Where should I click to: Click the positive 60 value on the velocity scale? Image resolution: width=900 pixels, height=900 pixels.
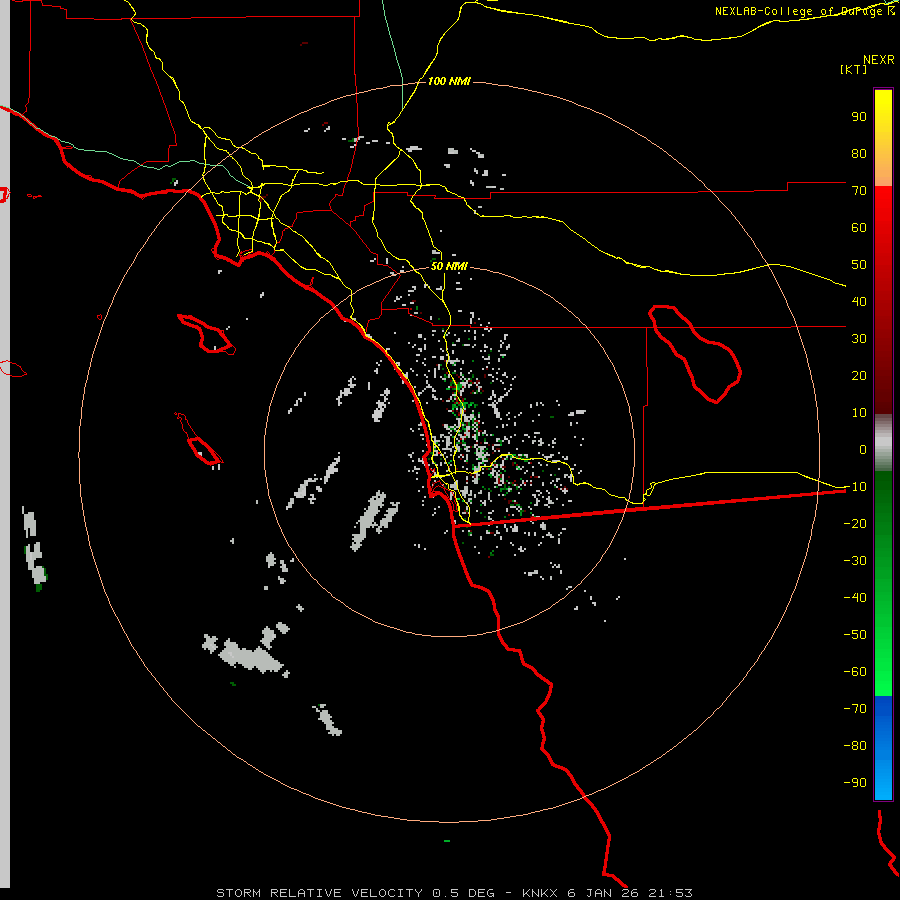859,227
